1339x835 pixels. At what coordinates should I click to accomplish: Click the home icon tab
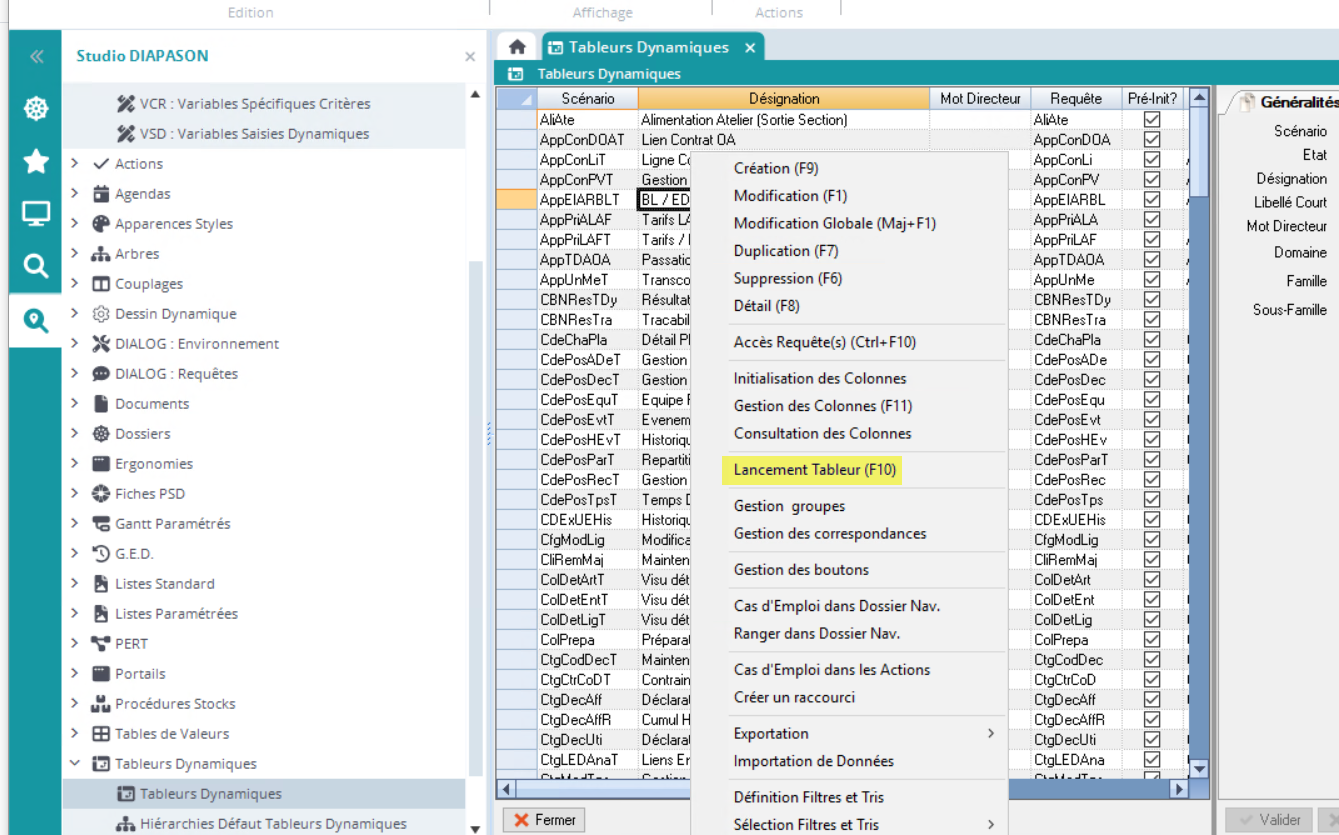pyautogui.click(x=516, y=47)
